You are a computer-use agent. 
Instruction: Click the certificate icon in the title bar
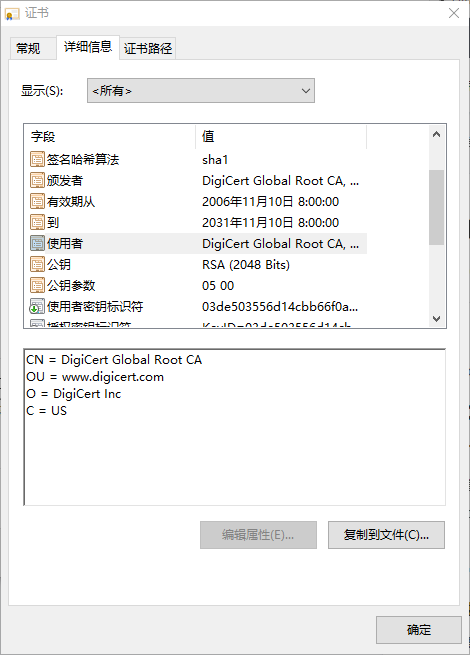[x=12, y=14]
